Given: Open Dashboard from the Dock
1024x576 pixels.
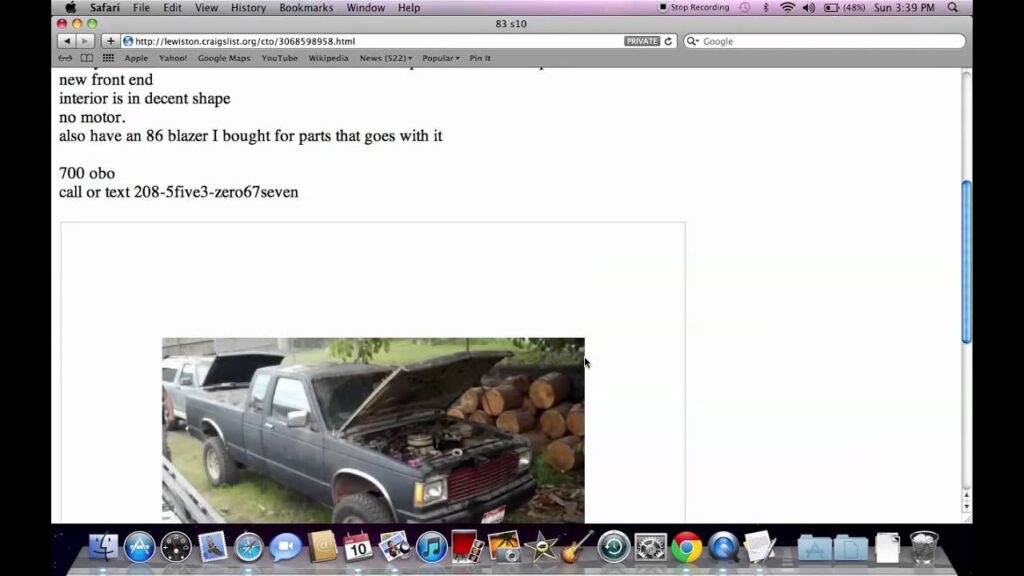Looking at the screenshot, I should (176, 547).
